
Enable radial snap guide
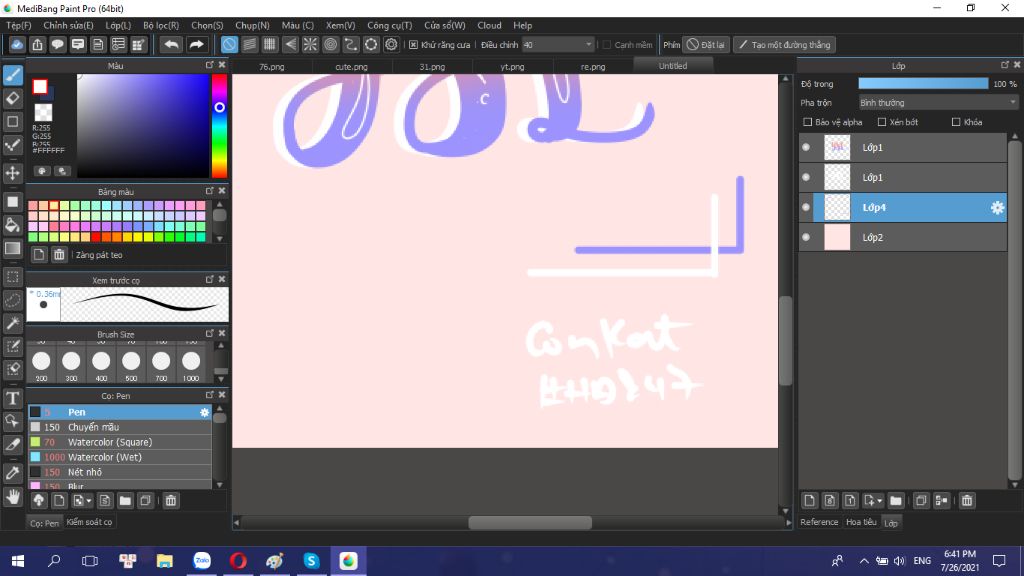(x=310, y=44)
